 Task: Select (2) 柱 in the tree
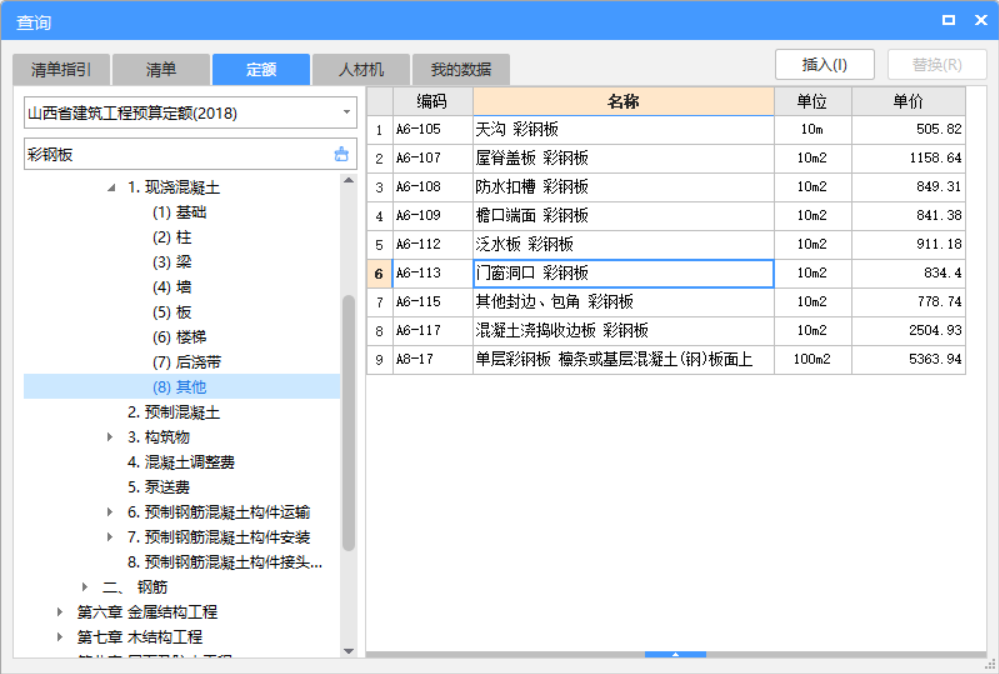[x=172, y=237]
